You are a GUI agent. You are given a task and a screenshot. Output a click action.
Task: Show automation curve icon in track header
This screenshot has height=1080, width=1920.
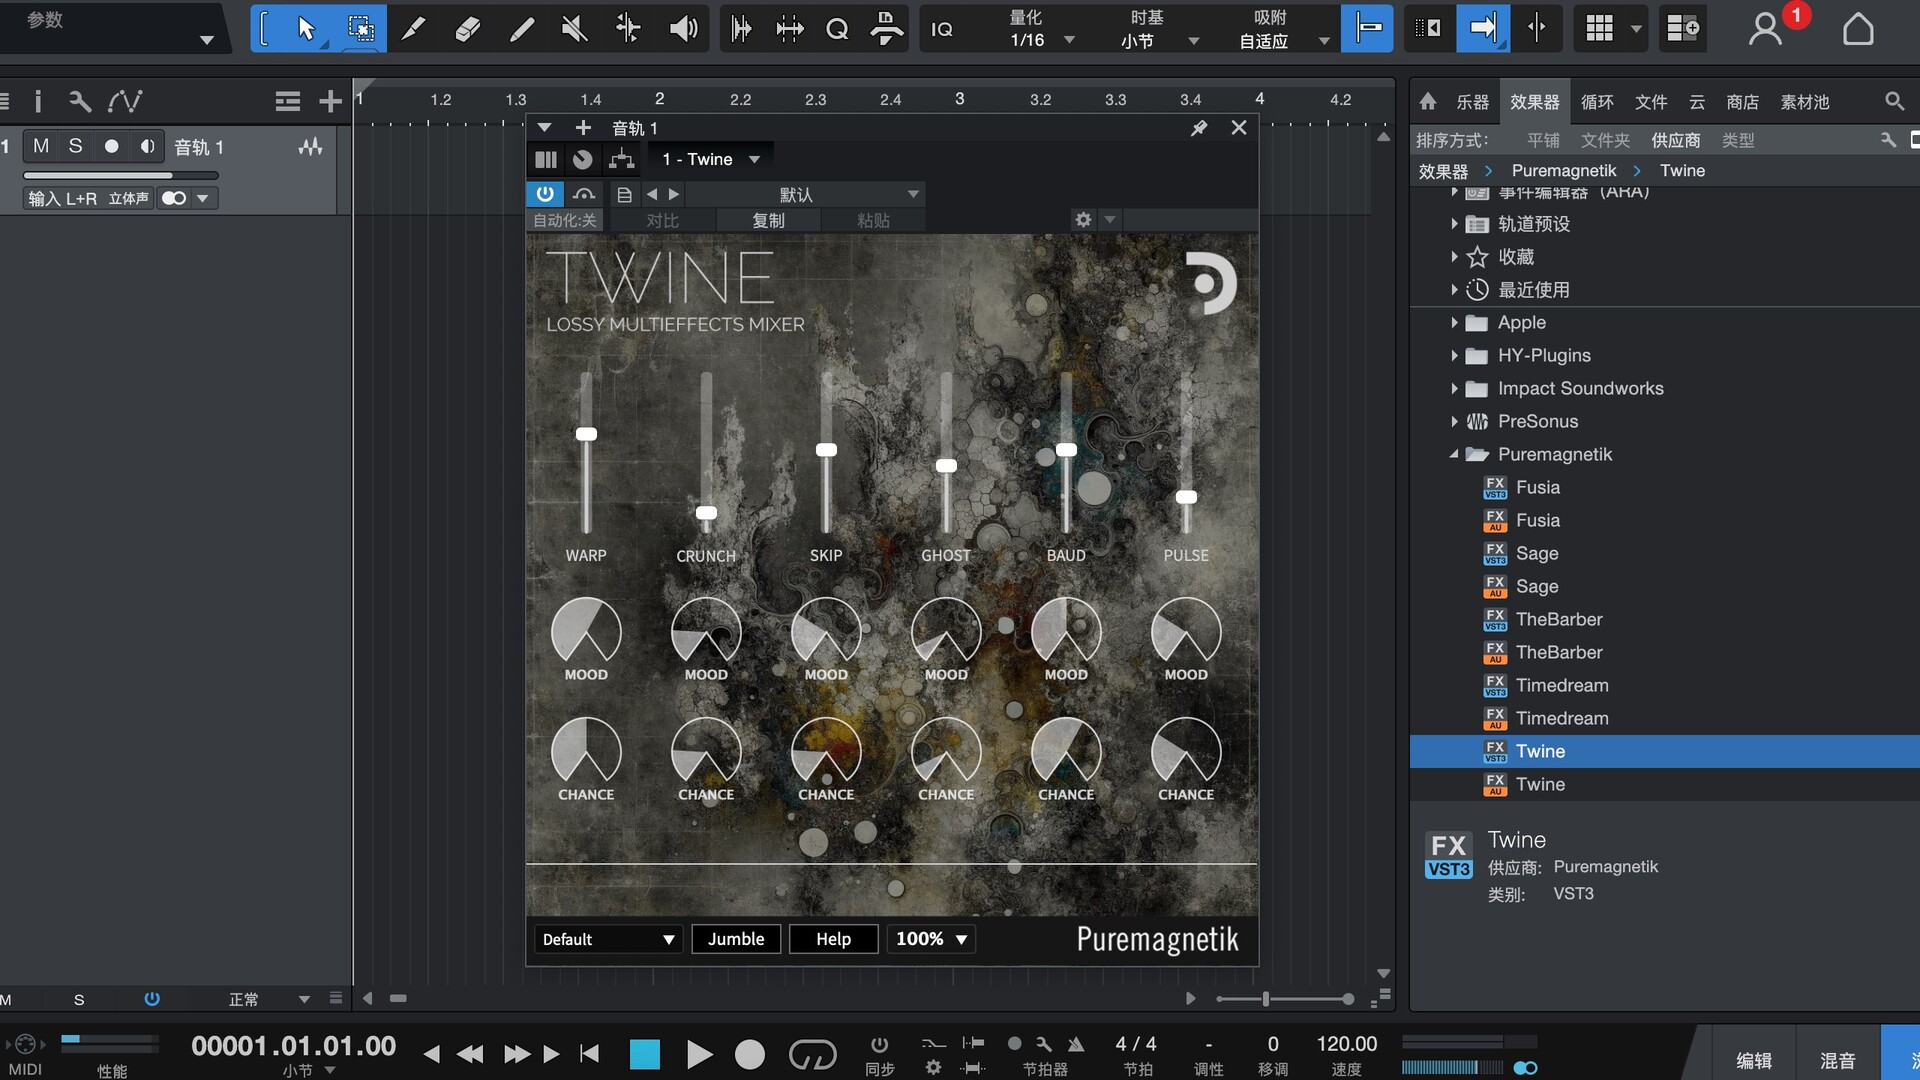[125, 101]
